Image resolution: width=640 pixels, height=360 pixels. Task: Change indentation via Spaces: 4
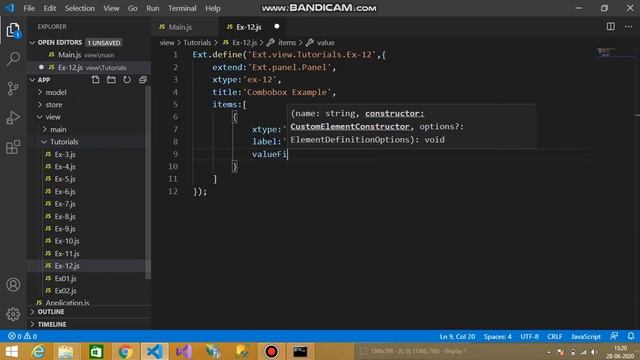(x=498, y=337)
